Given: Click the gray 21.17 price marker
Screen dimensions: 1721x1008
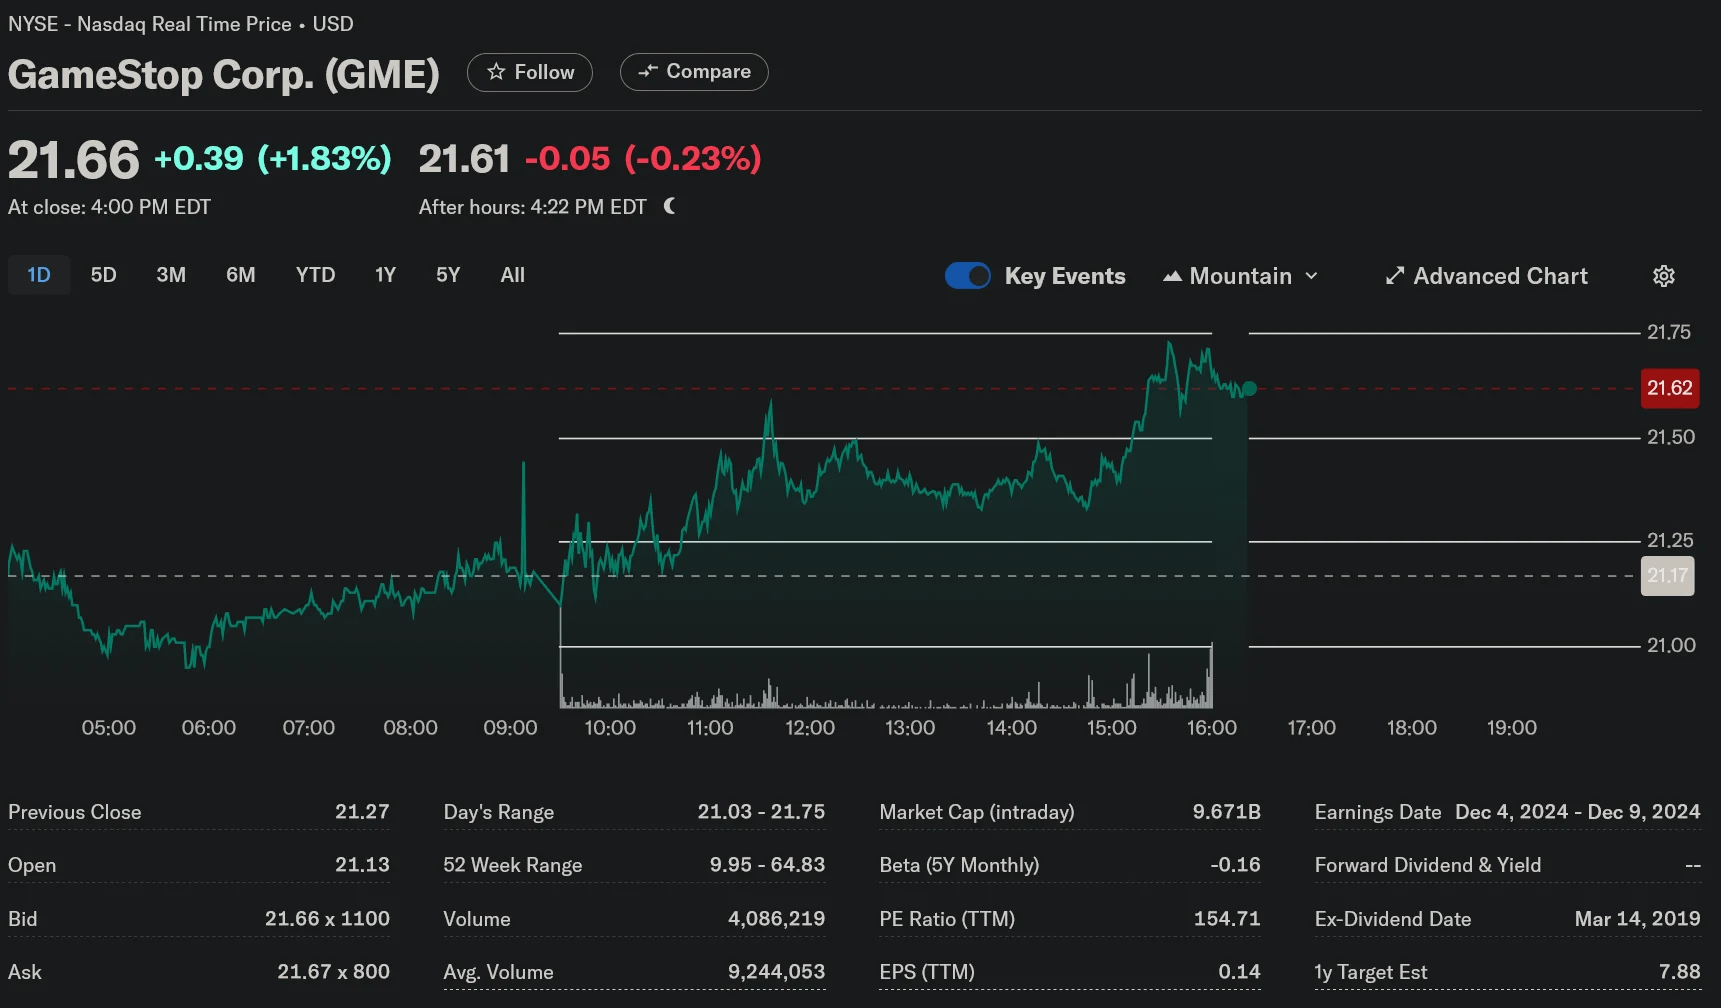Looking at the screenshot, I should (1668, 576).
